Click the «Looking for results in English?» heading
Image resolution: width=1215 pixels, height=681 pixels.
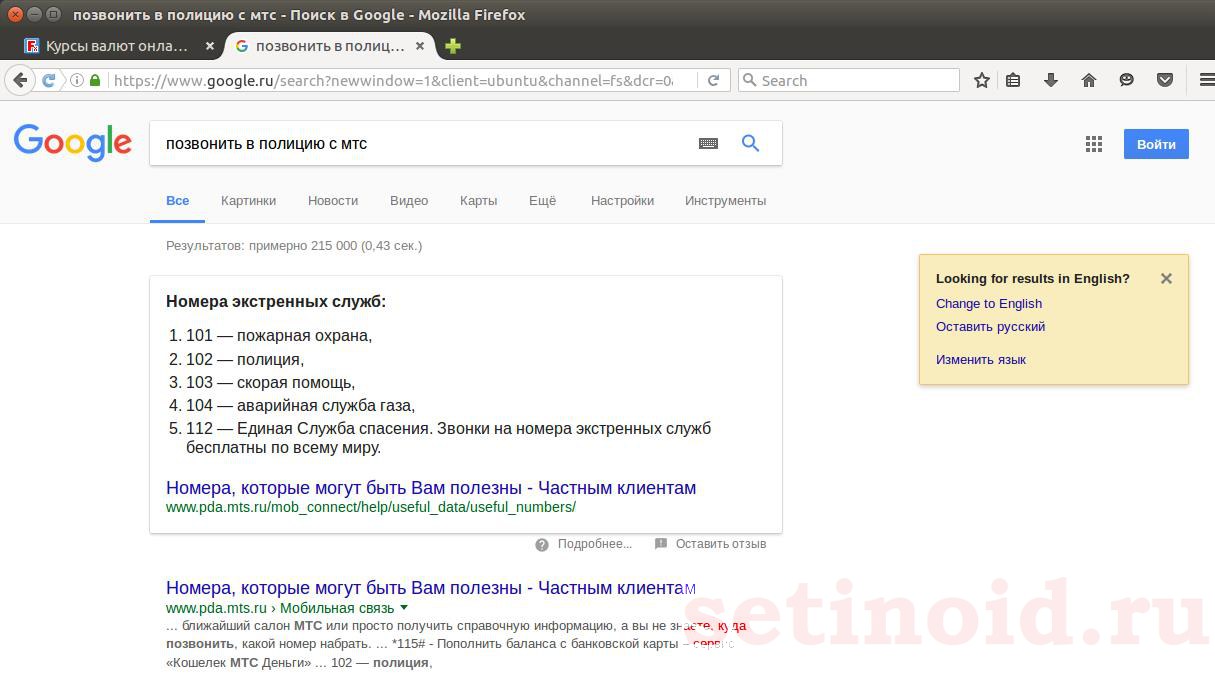tap(1033, 279)
